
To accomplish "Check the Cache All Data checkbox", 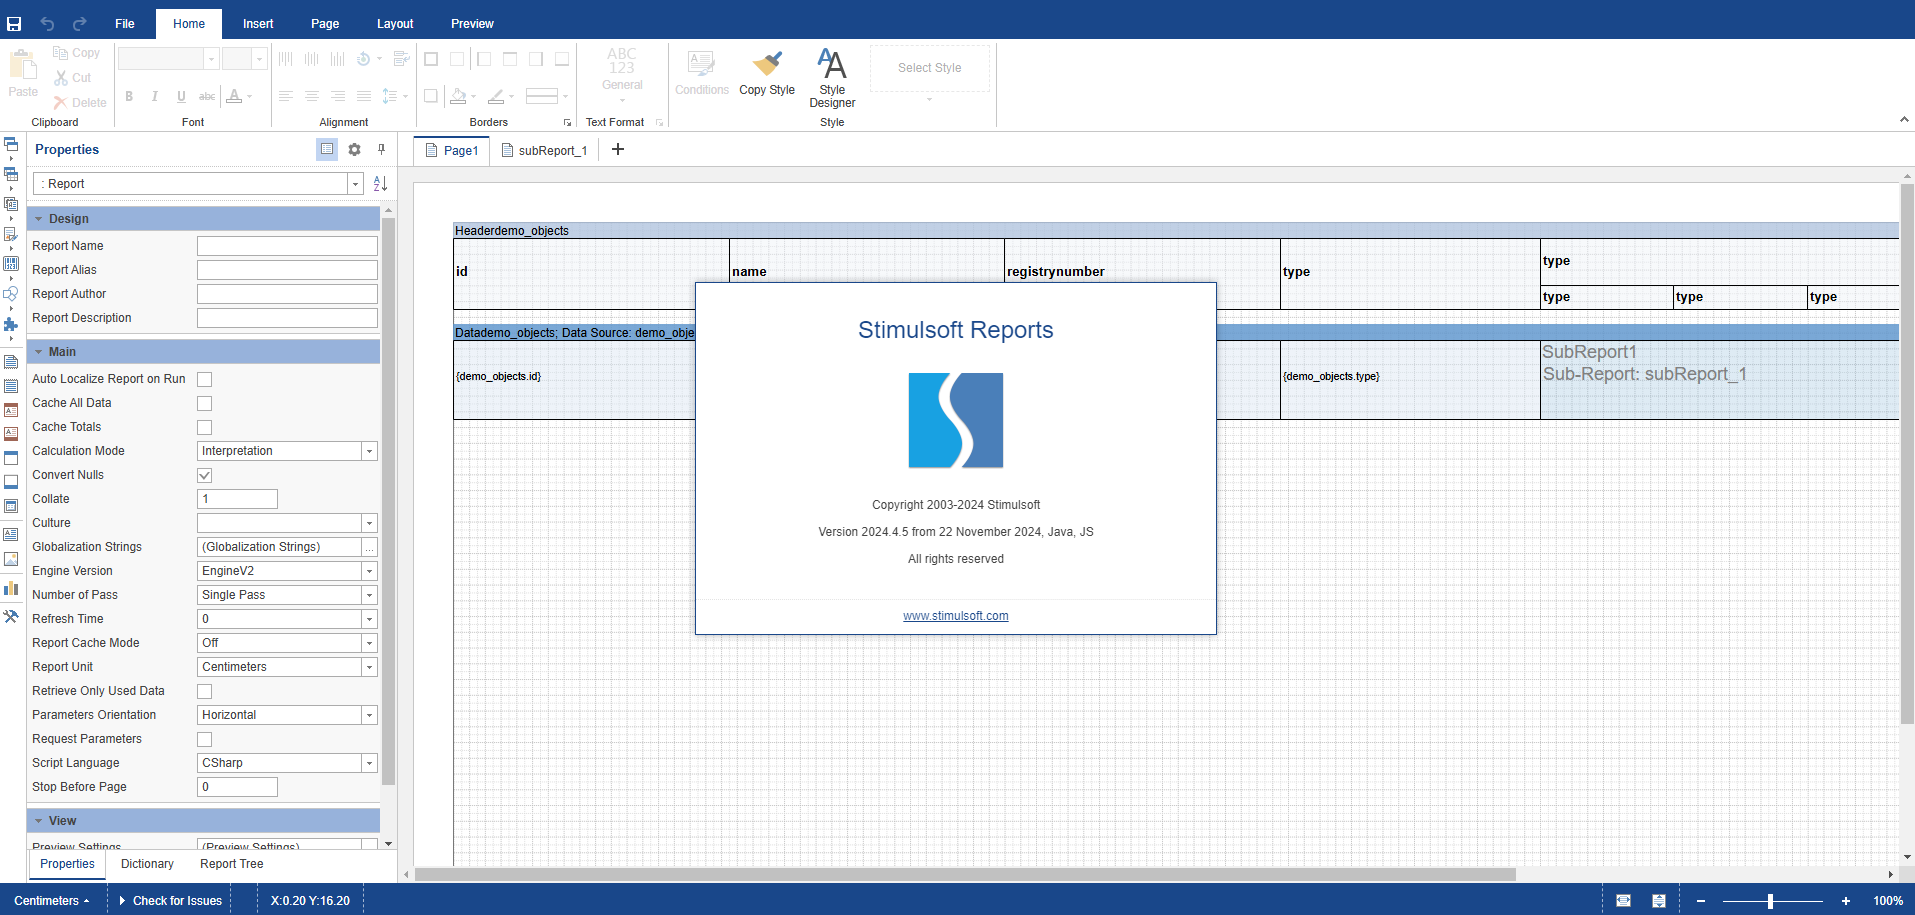I will click(205, 403).
